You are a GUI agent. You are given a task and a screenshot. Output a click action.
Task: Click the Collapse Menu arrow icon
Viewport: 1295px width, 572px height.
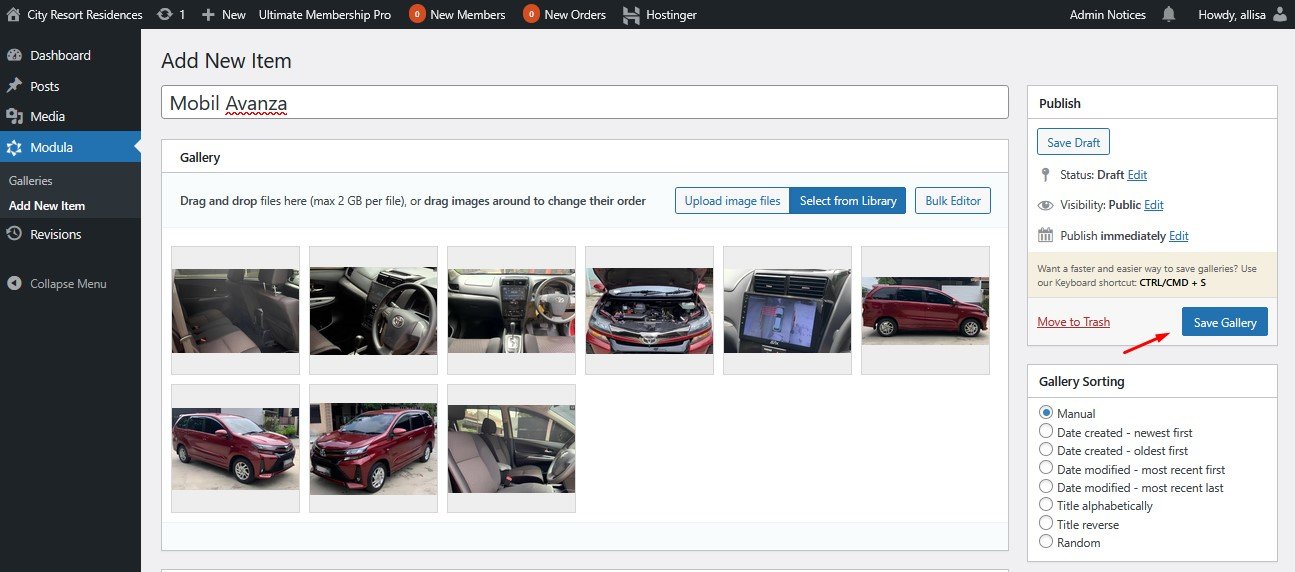tap(14, 284)
